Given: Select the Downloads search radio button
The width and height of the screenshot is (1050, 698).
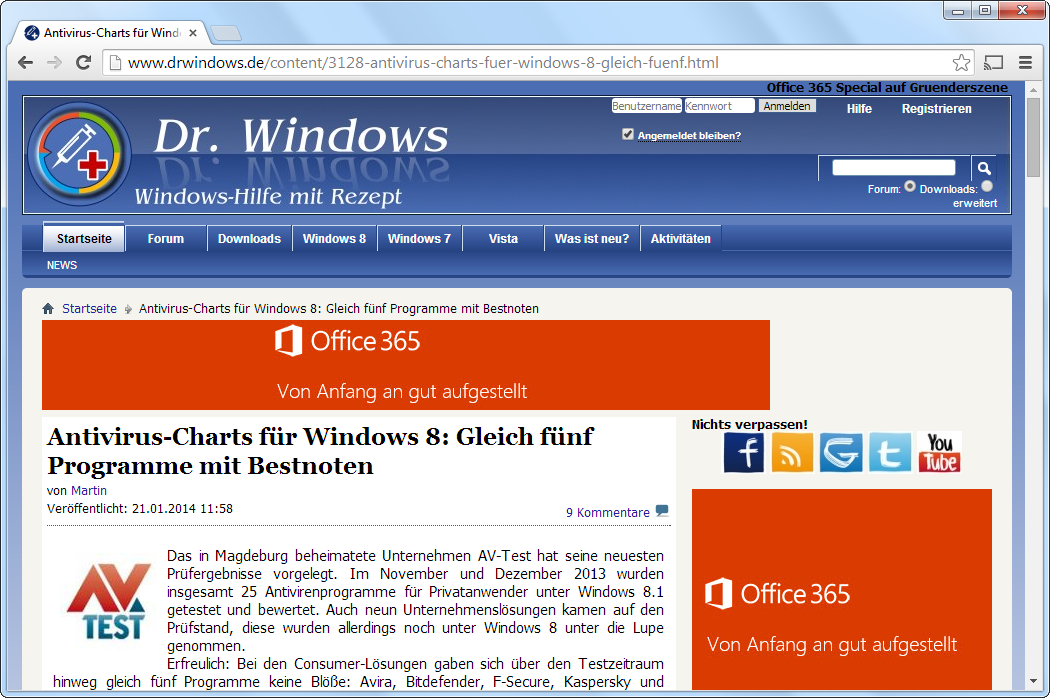Looking at the screenshot, I should coord(987,186).
